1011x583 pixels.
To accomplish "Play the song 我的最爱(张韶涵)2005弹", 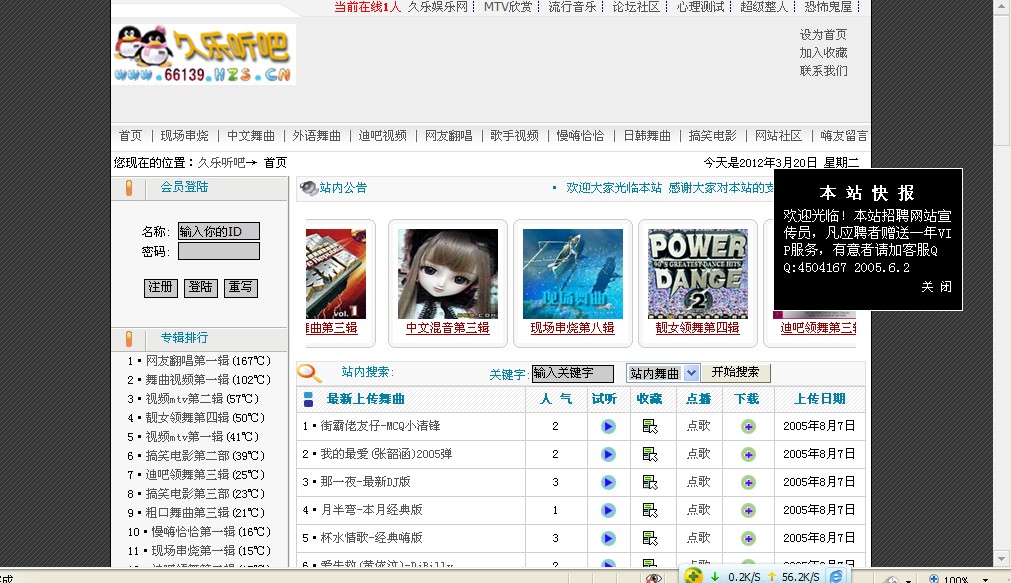I will click(x=608, y=455).
